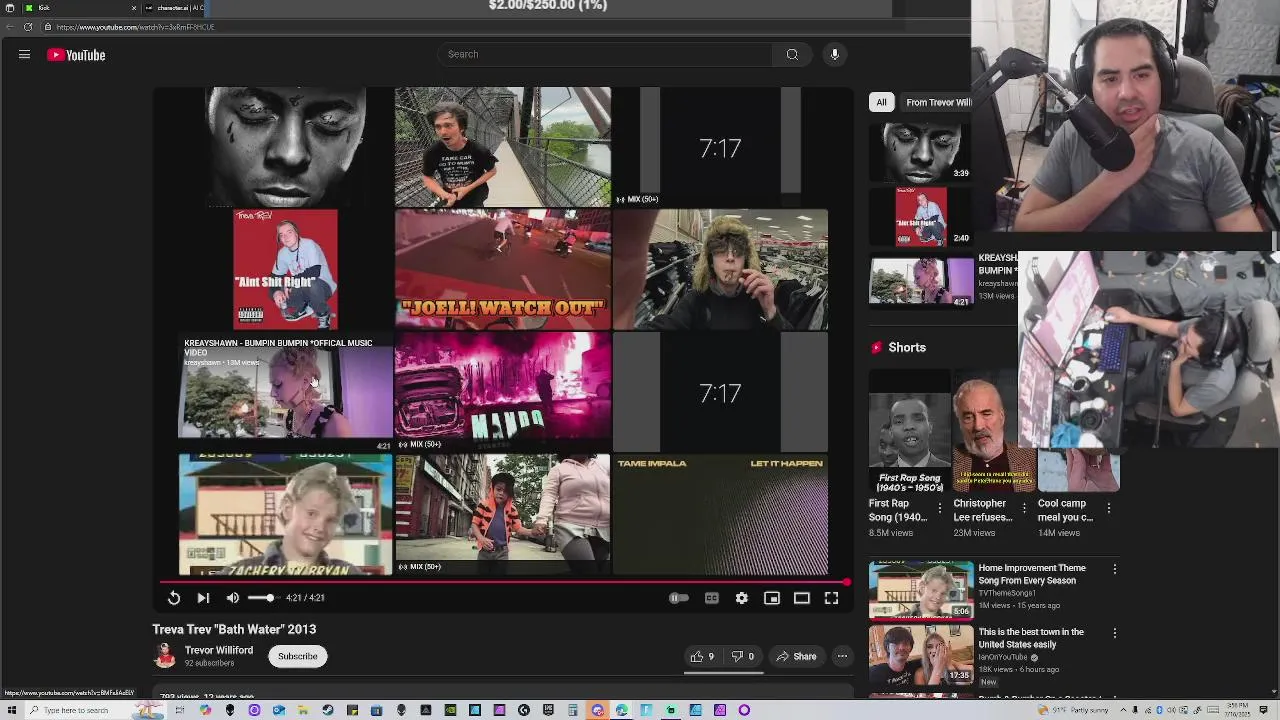This screenshot has width=1280, height=720.
Task: Like the video thumbs up
Action: coord(702,656)
